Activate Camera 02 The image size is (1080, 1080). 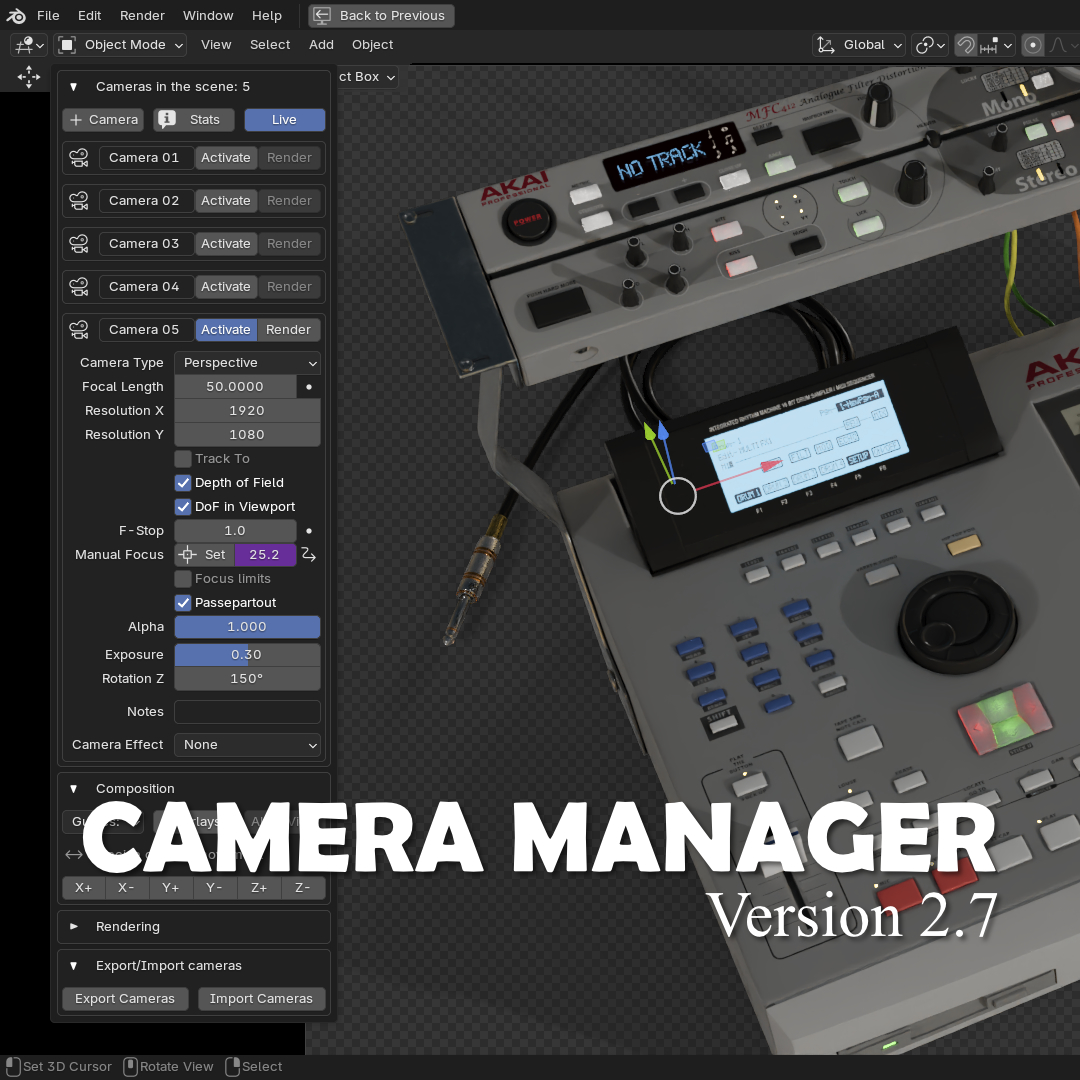(x=226, y=201)
